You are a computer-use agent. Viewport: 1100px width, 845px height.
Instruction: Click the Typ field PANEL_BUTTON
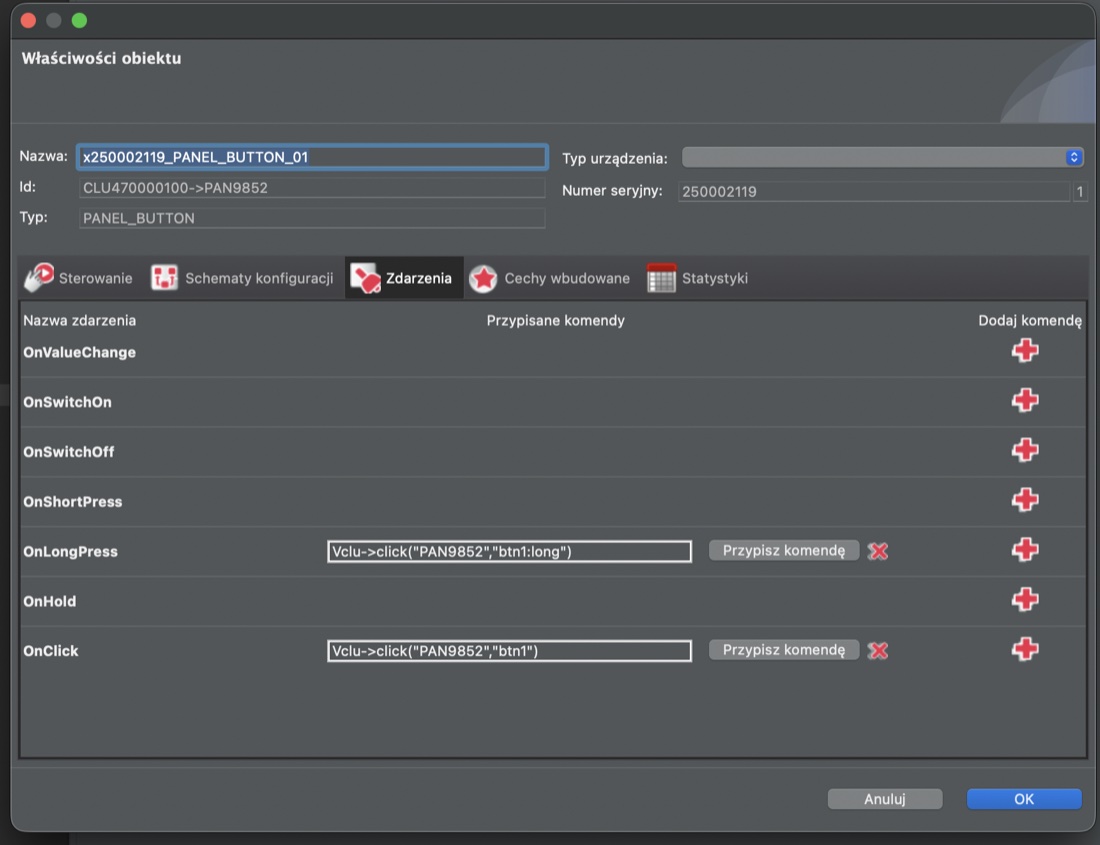pyautogui.click(x=312, y=218)
